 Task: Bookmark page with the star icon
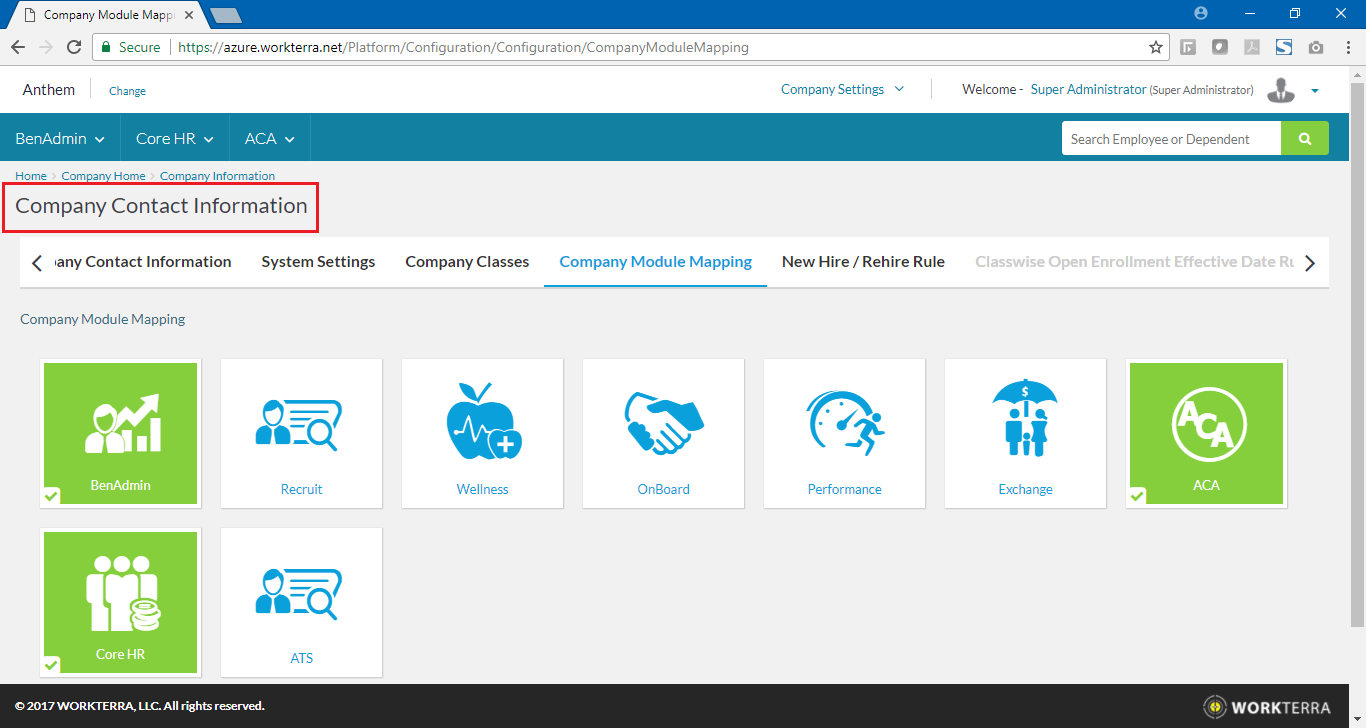[1156, 47]
